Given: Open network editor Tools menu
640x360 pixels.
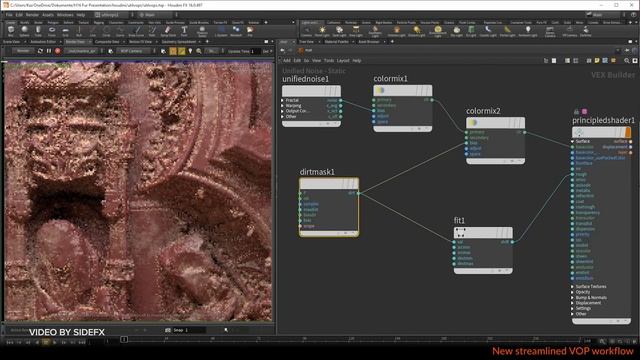Looking at the screenshot, I should click(329, 60).
